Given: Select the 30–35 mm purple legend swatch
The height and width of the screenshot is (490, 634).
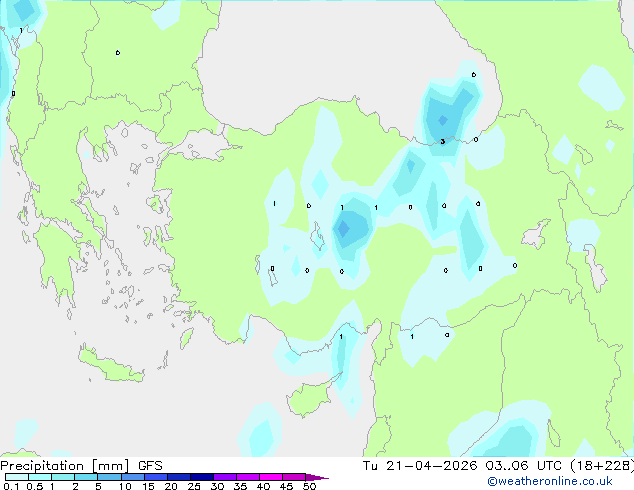Looking at the screenshot, I should (225, 477).
